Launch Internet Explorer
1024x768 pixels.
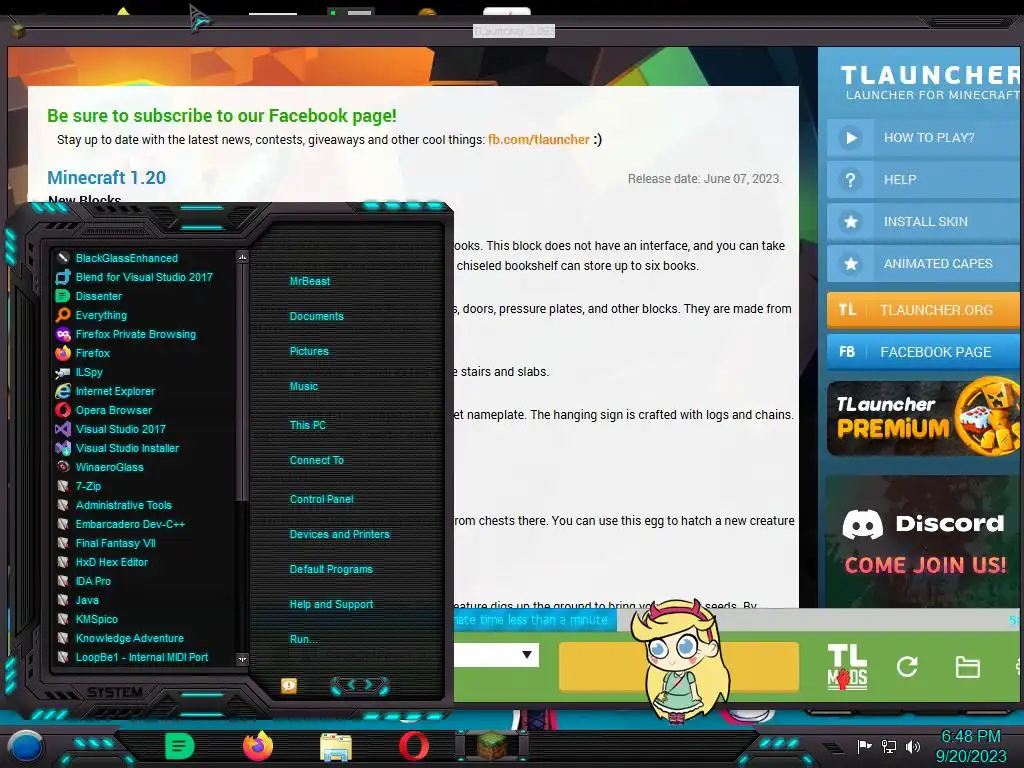tap(106, 391)
